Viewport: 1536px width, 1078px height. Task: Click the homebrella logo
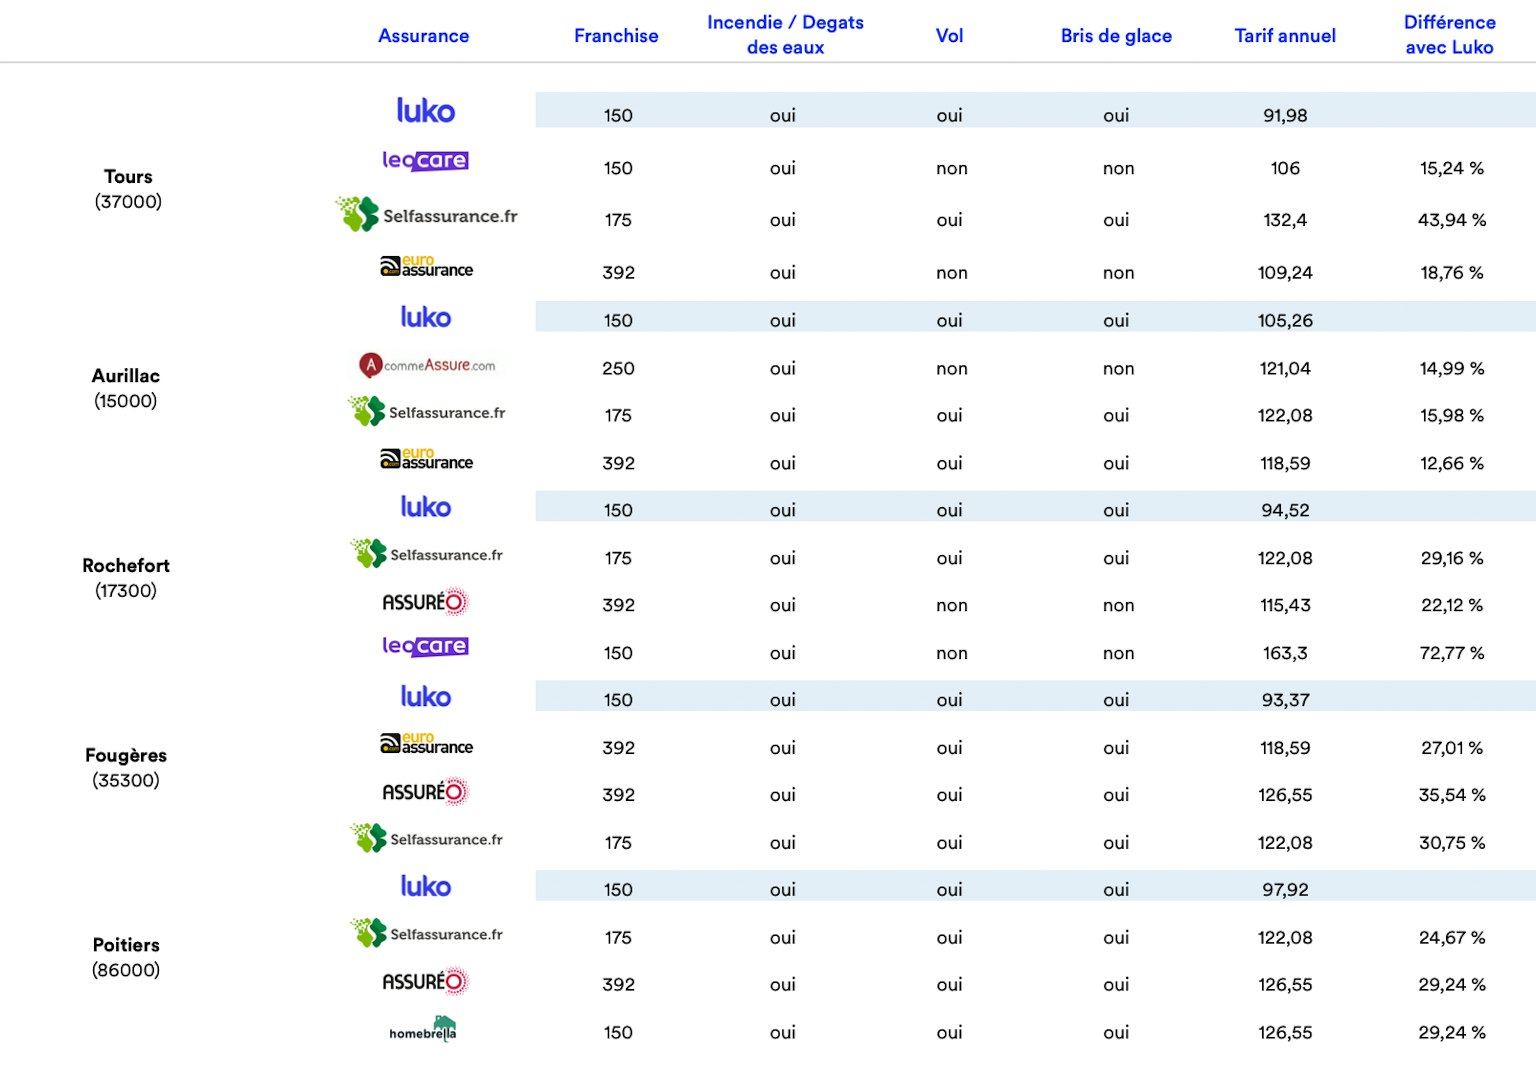pyautogui.click(x=423, y=1030)
